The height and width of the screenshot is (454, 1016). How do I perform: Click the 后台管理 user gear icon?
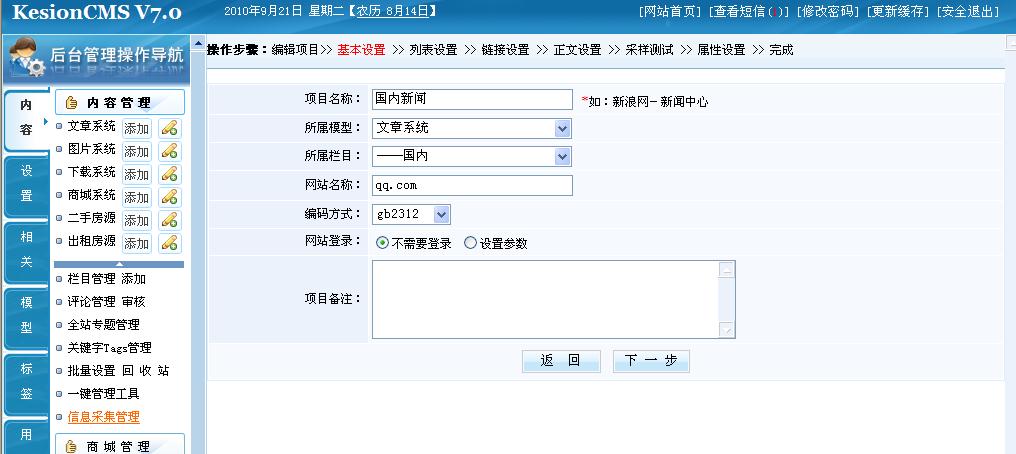(27, 57)
